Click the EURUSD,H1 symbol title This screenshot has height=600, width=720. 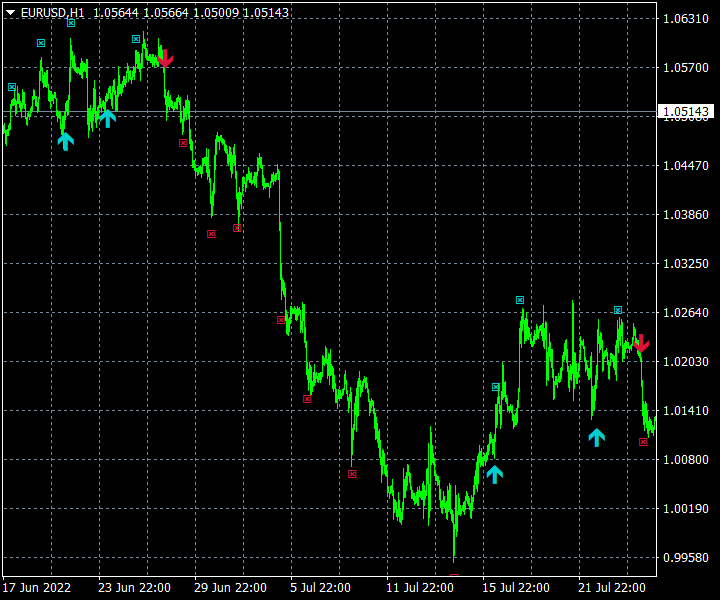tap(52, 13)
